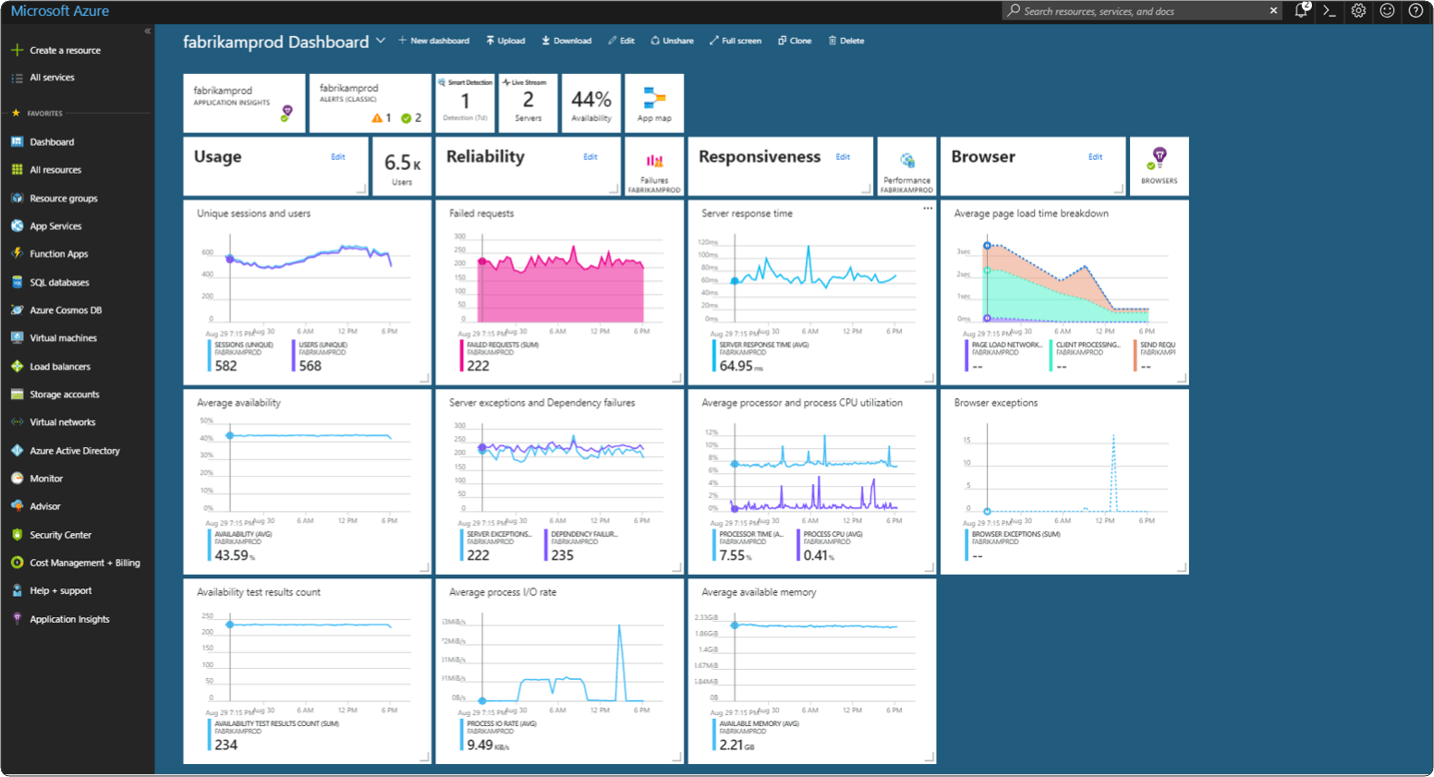This screenshot has width=1434, height=777.
Task: Click App Services sidebar icon
Action: 16,226
